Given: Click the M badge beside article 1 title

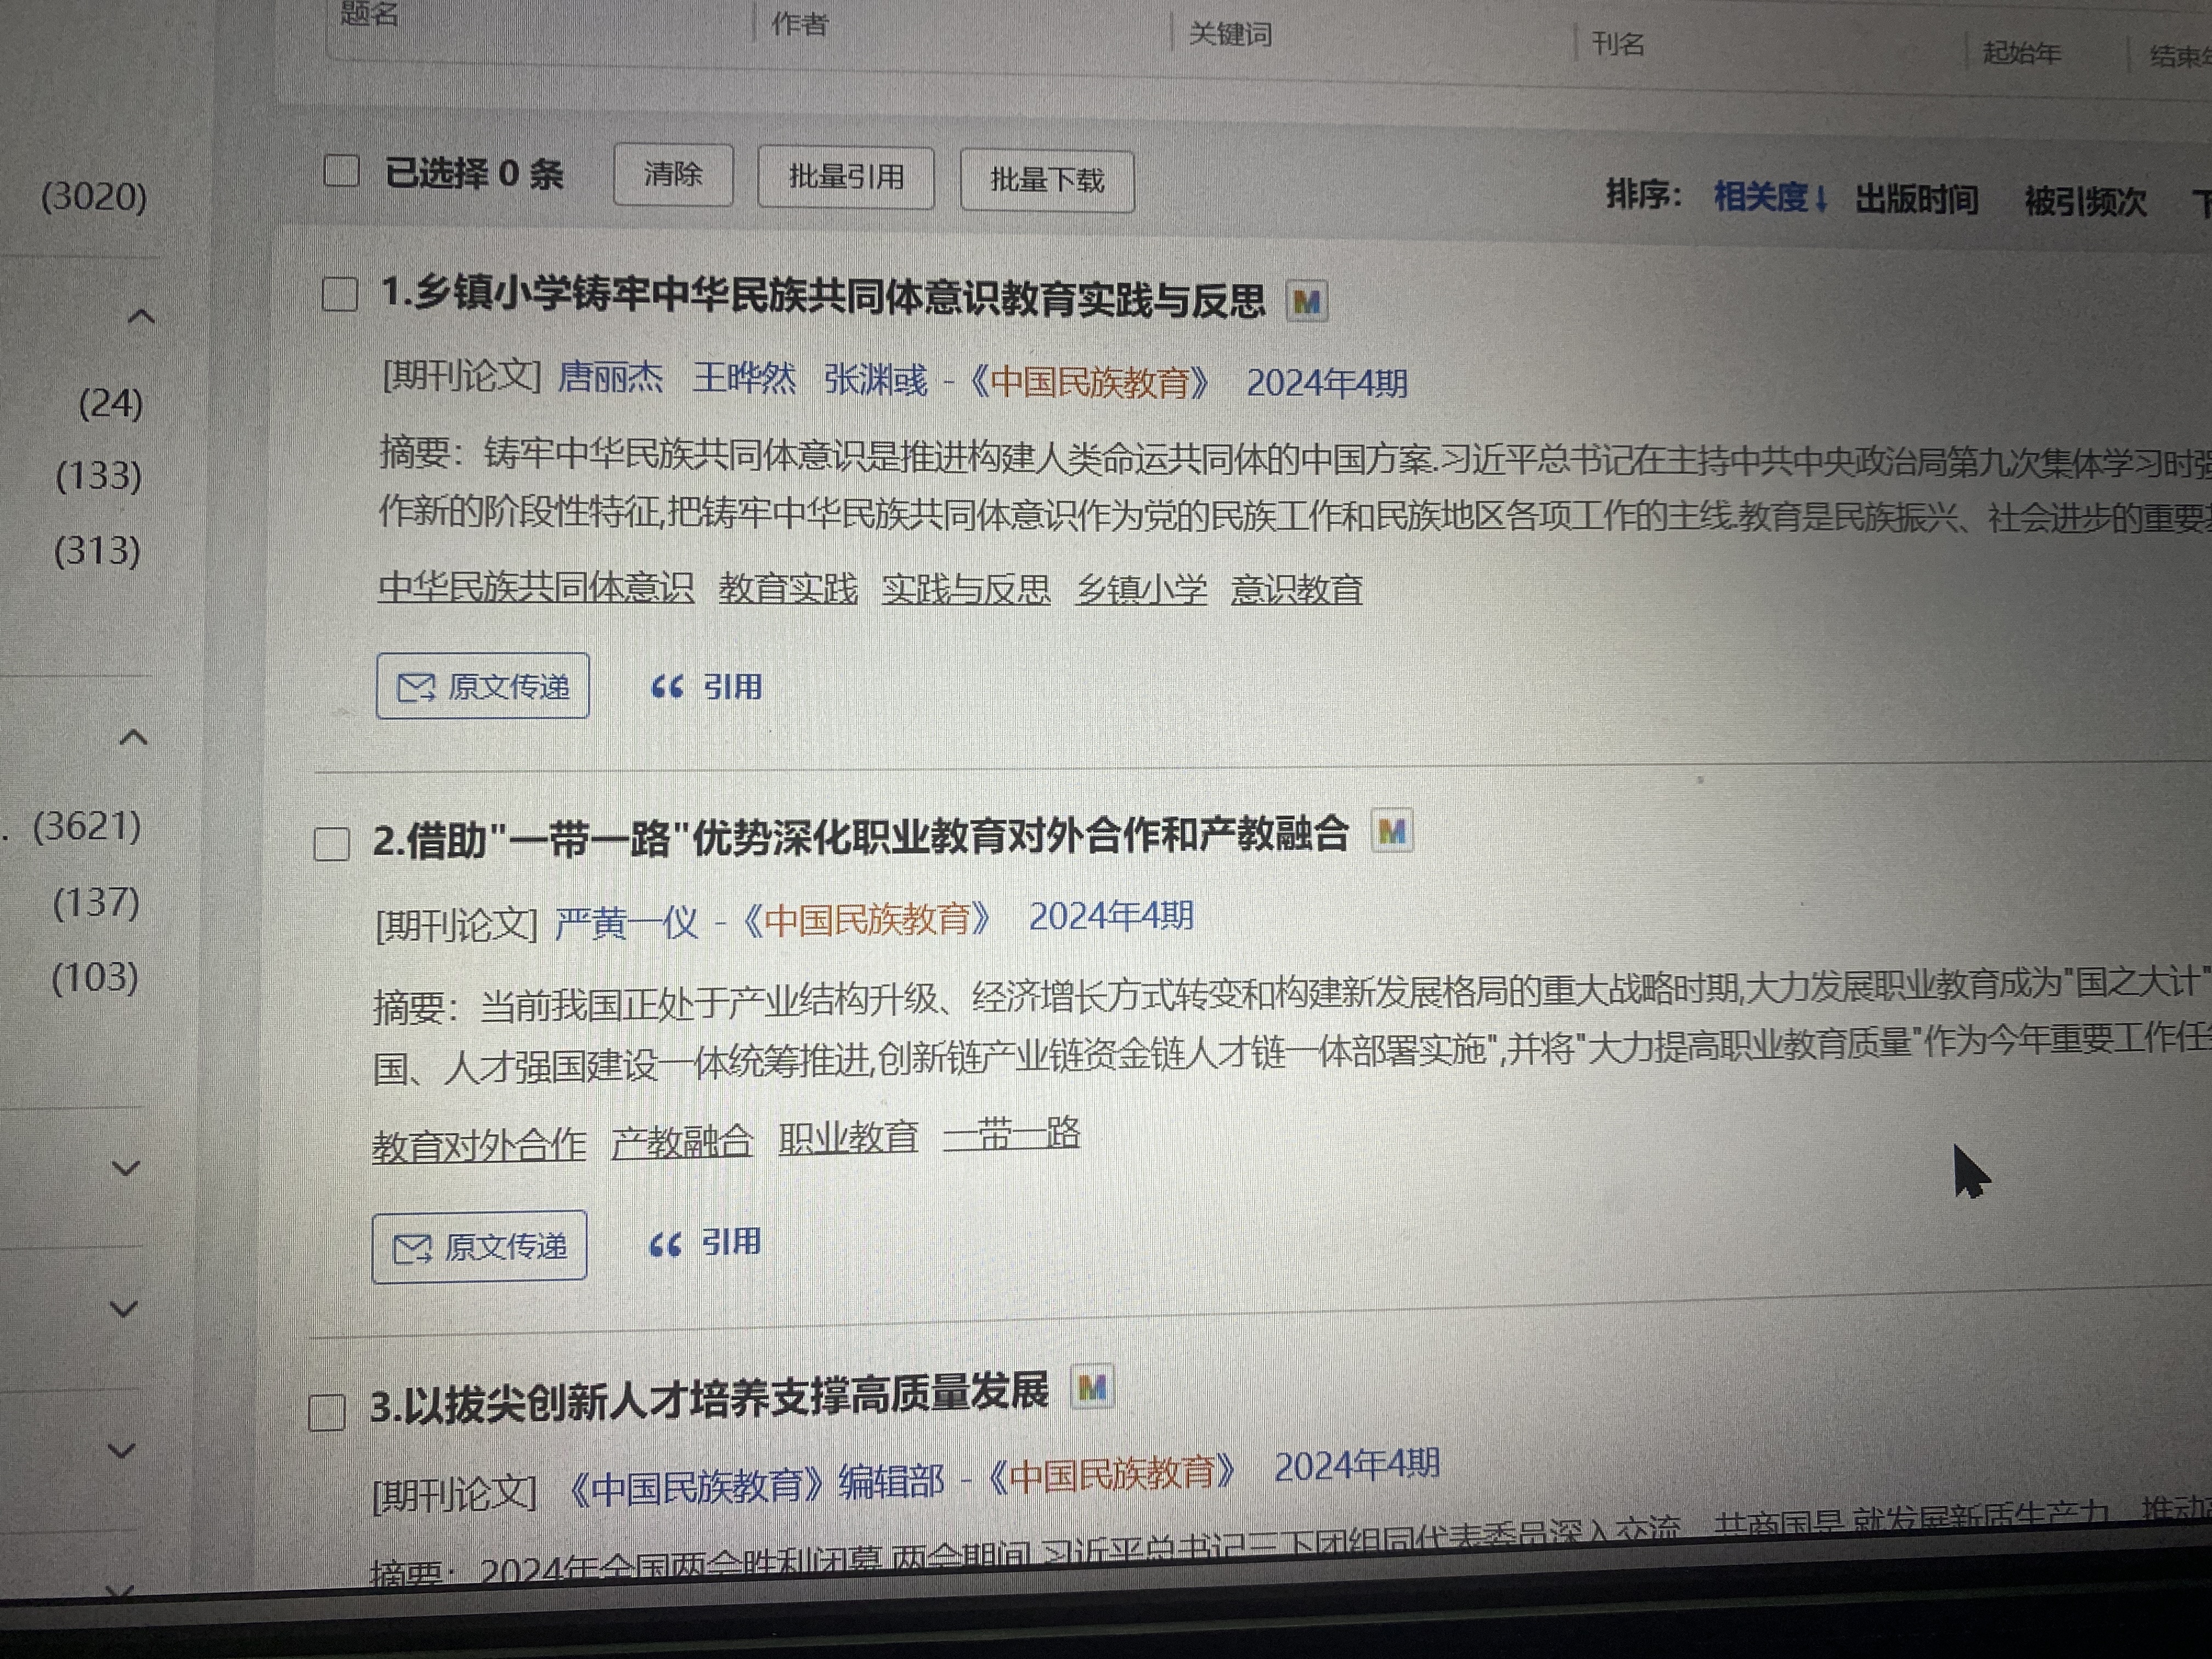Looking at the screenshot, I should point(1306,301).
